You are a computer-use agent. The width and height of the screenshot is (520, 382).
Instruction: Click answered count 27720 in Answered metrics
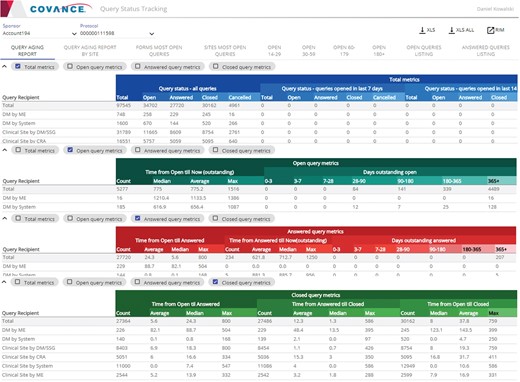click(123, 257)
